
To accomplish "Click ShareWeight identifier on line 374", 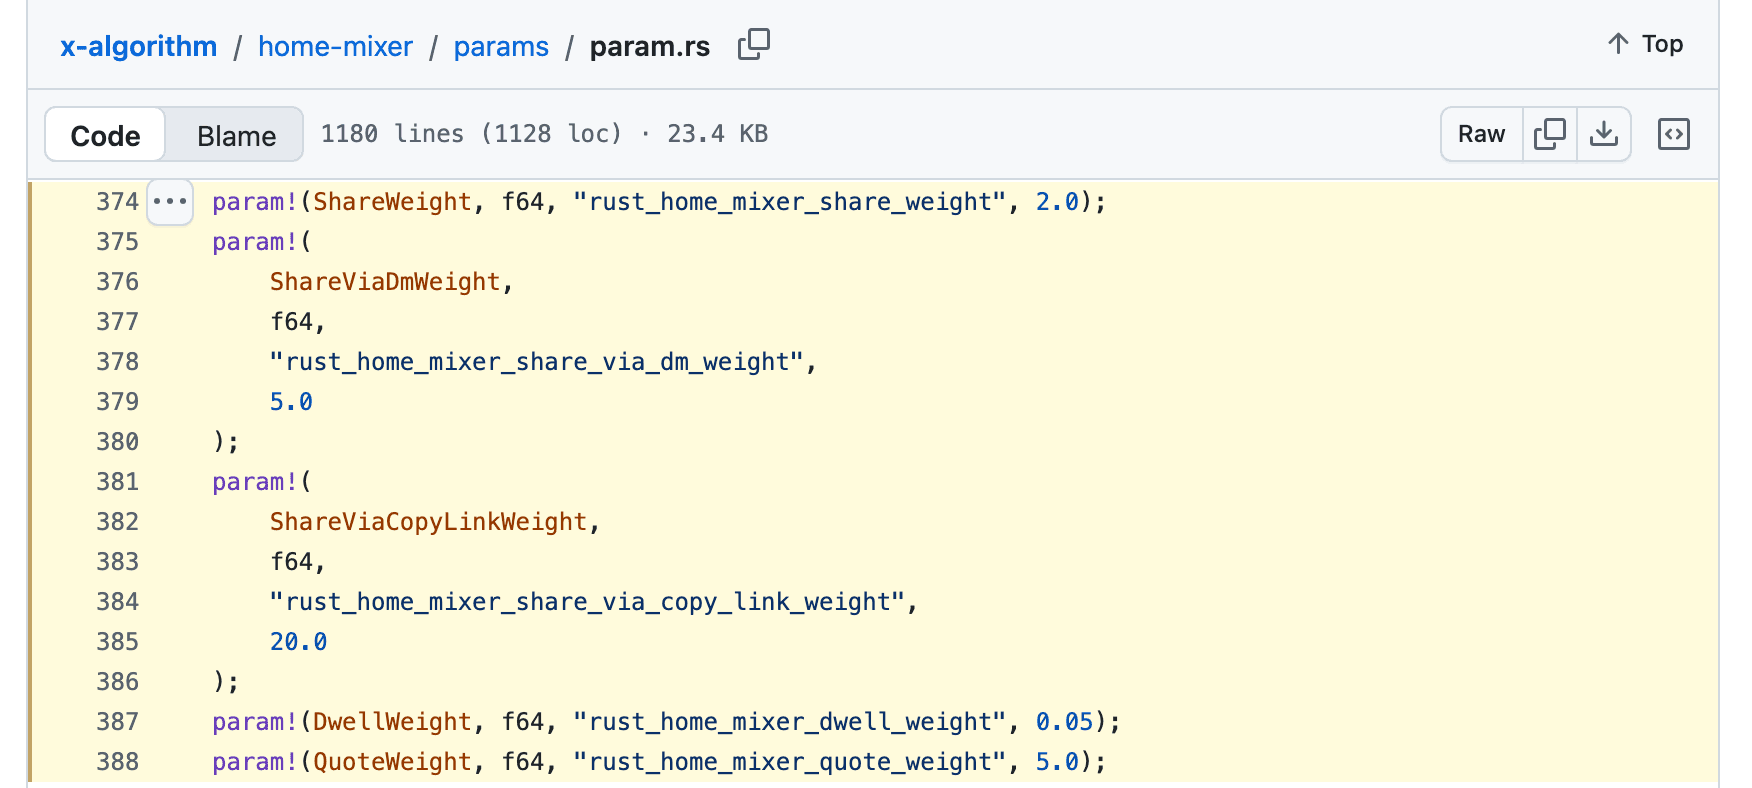I will (392, 202).
